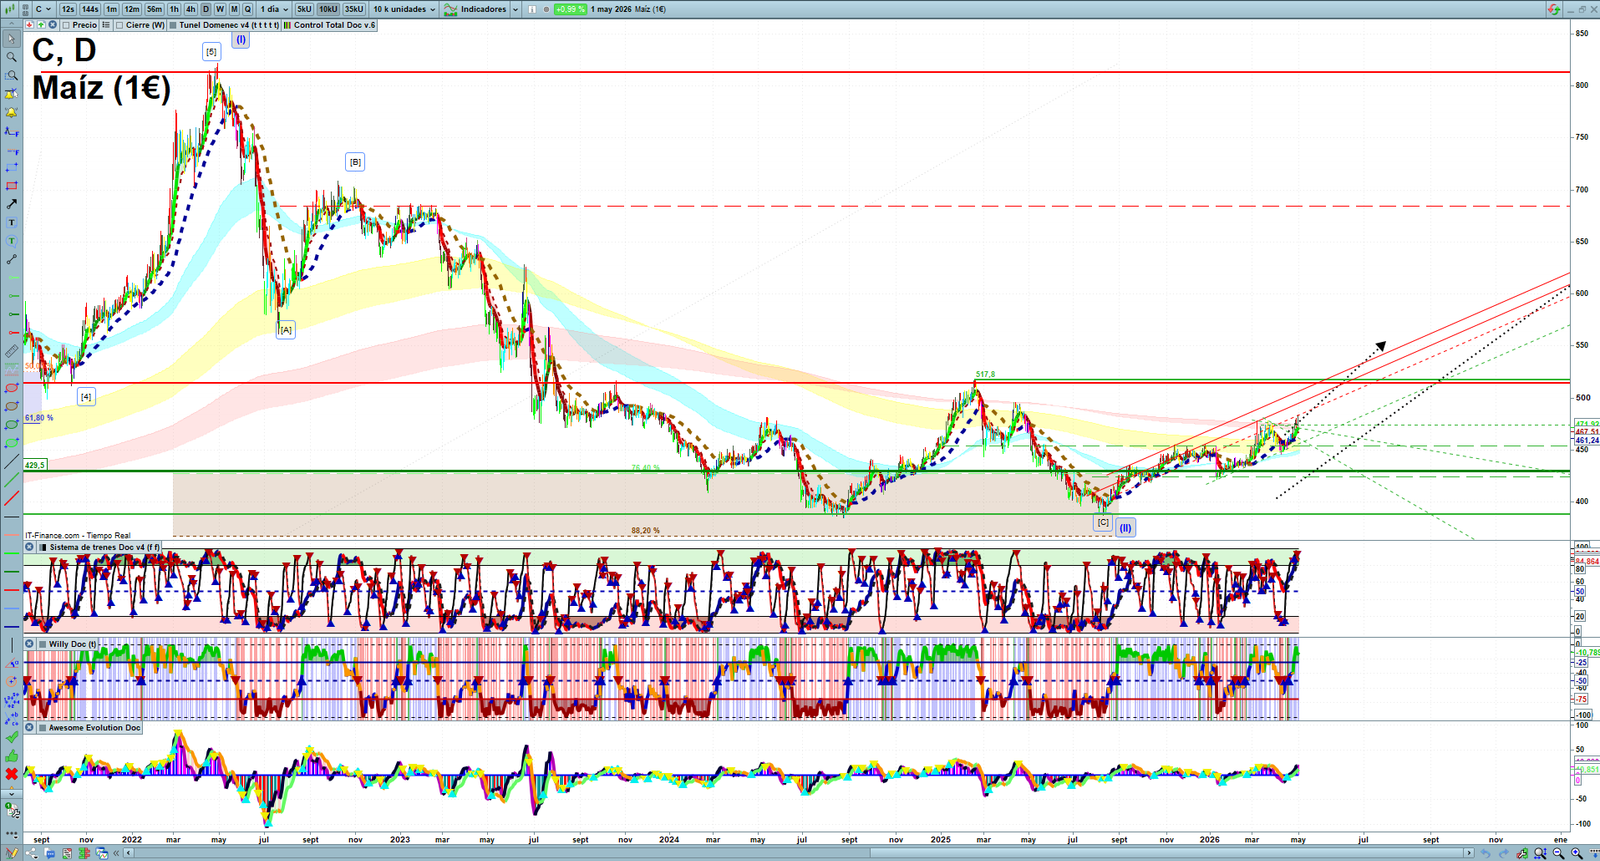Select the segment line tool

11,259
